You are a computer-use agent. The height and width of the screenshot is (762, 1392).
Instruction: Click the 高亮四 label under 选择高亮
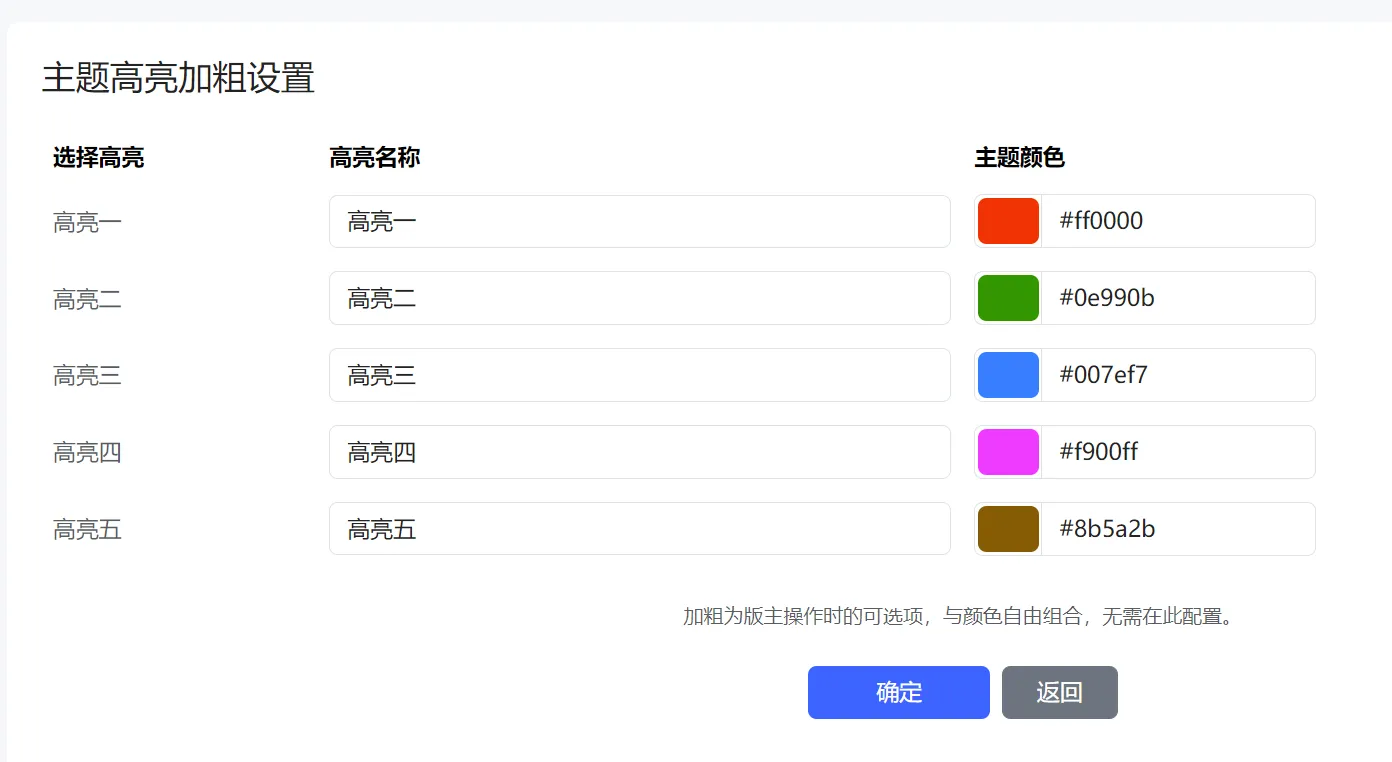point(87,453)
